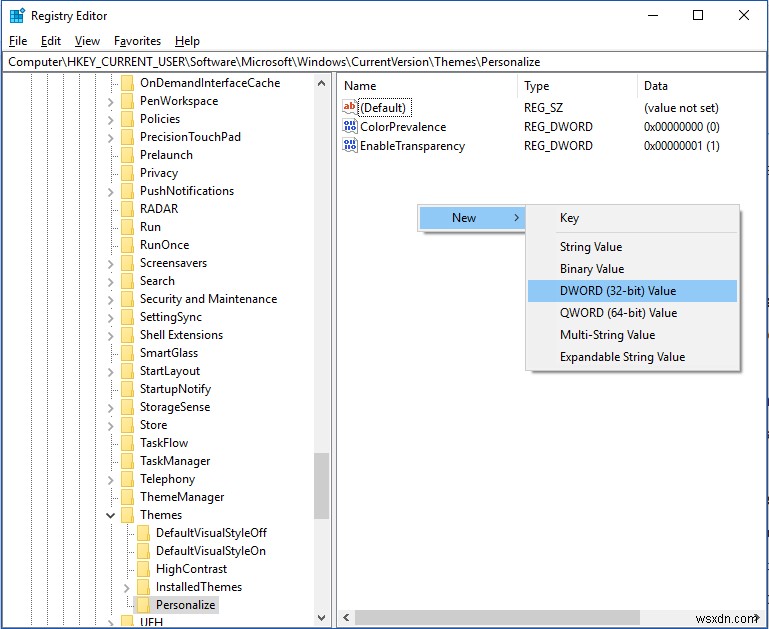Choose String Value from submenu
Image resolution: width=769 pixels, height=629 pixels.
(632, 247)
